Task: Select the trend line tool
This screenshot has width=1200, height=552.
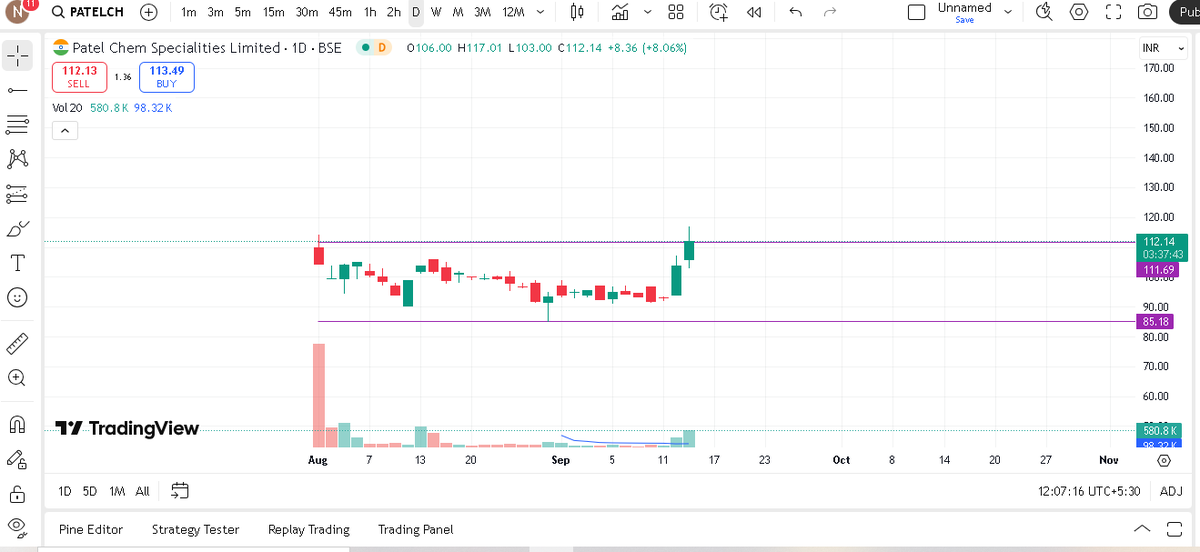Action: (17, 90)
